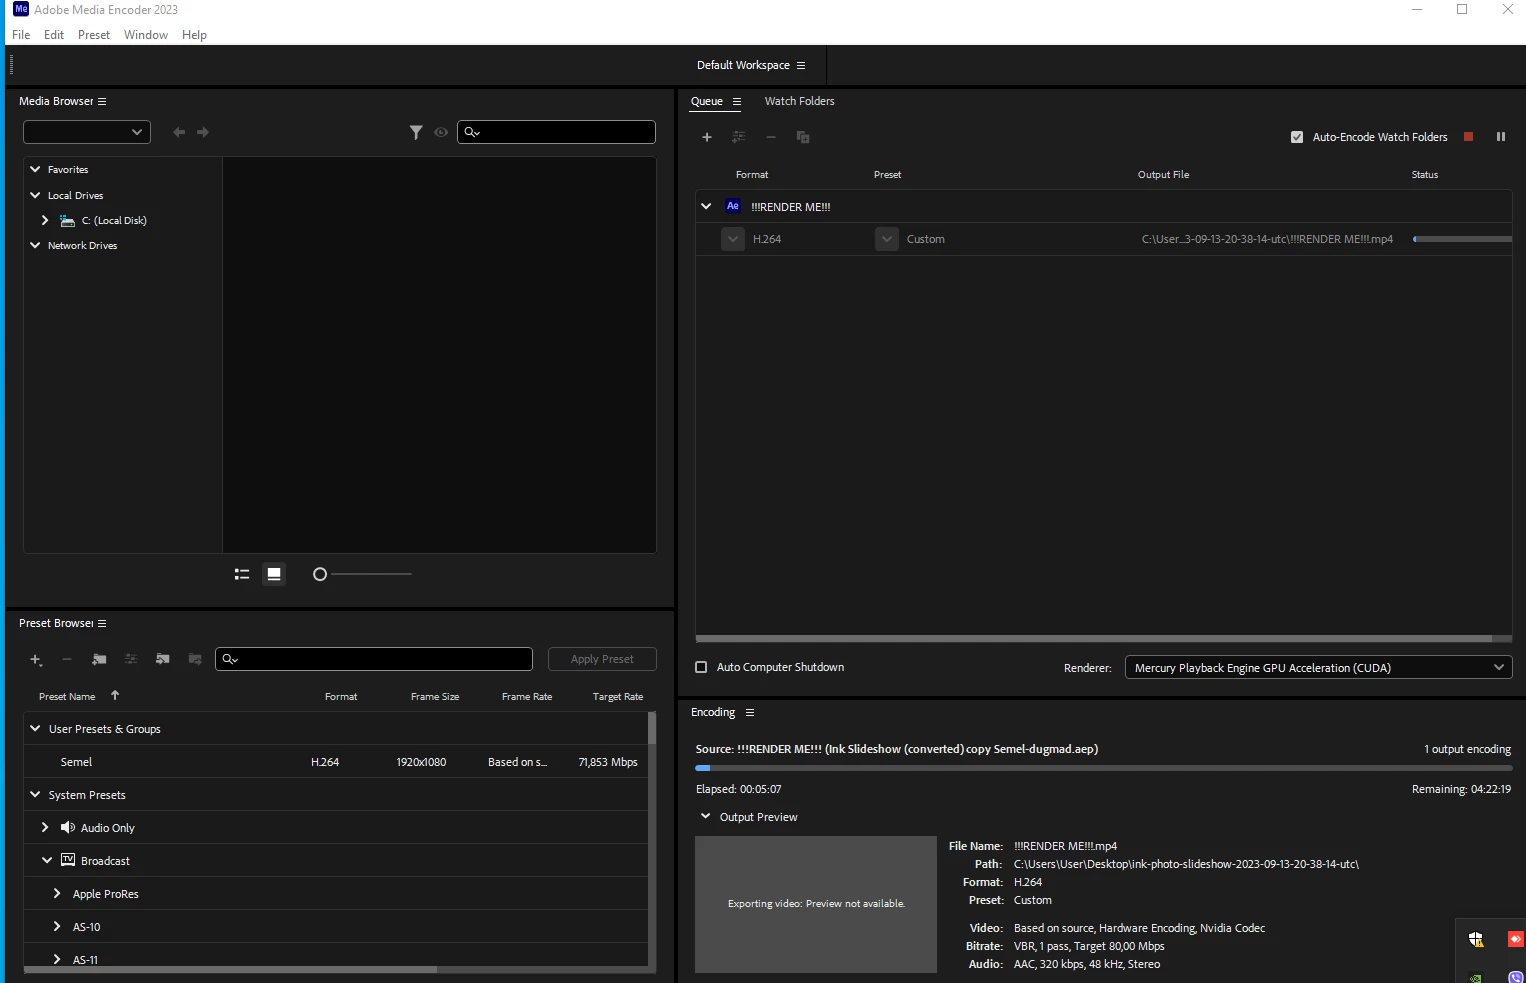Toggle the eye view icon in Media Browser
The height and width of the screenshot is (983, 1526).
point(441,132)
